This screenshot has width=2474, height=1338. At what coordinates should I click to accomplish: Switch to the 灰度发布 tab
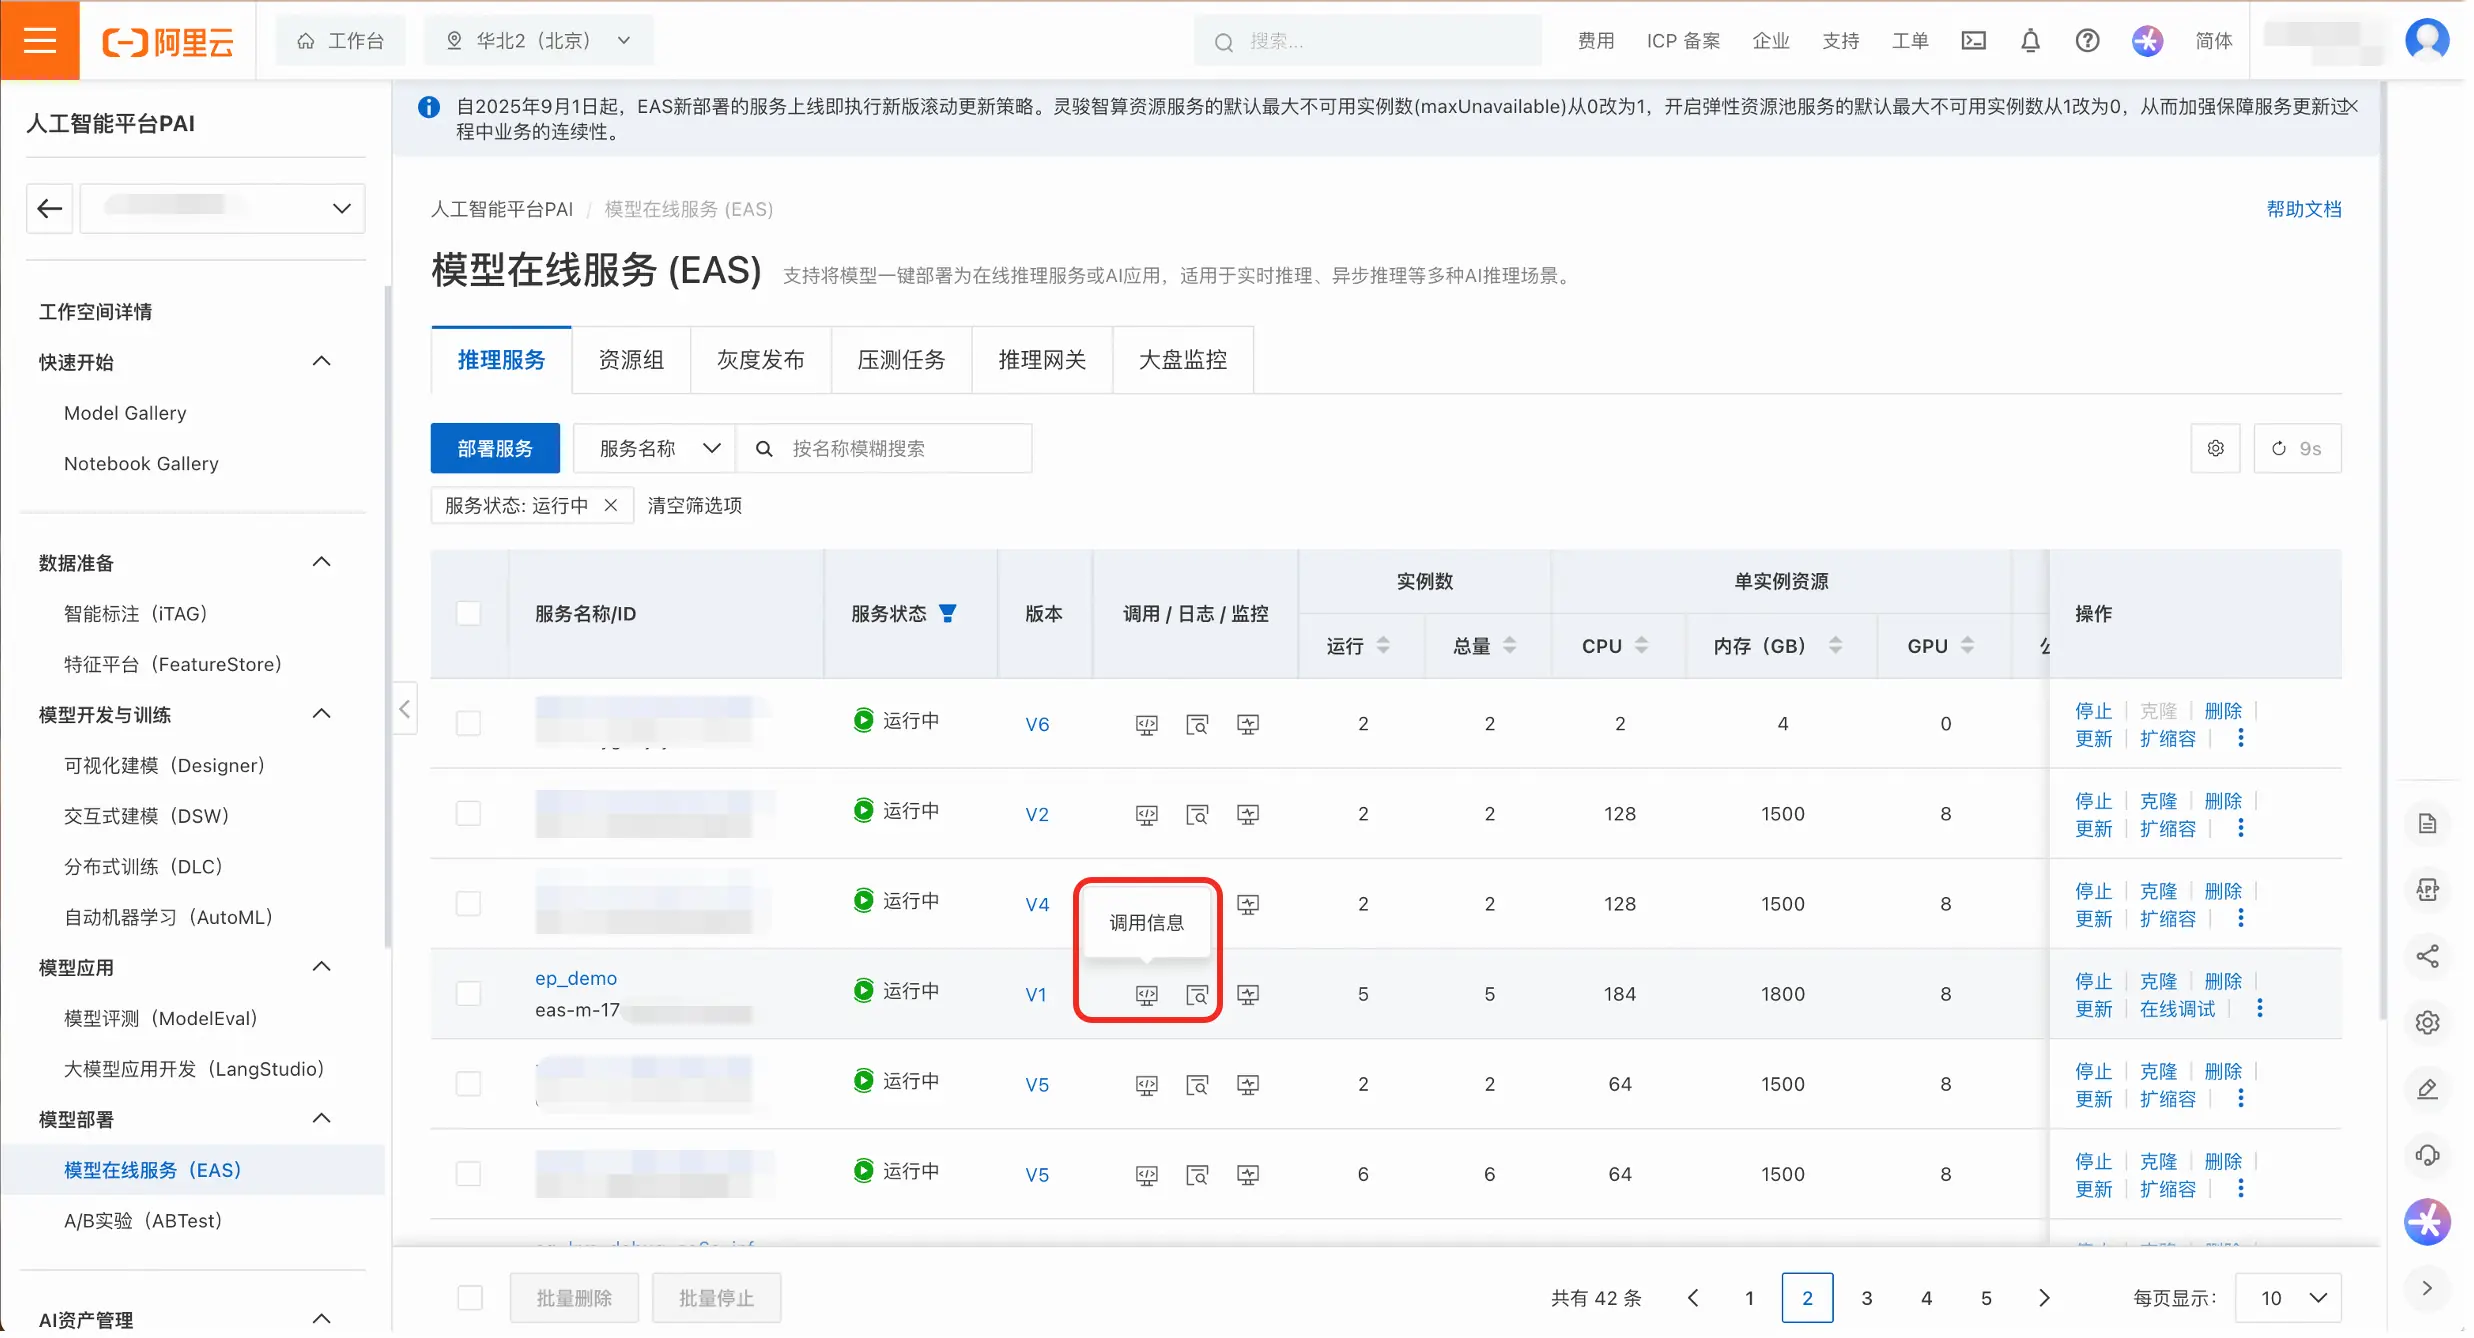[x=763, y=361]
